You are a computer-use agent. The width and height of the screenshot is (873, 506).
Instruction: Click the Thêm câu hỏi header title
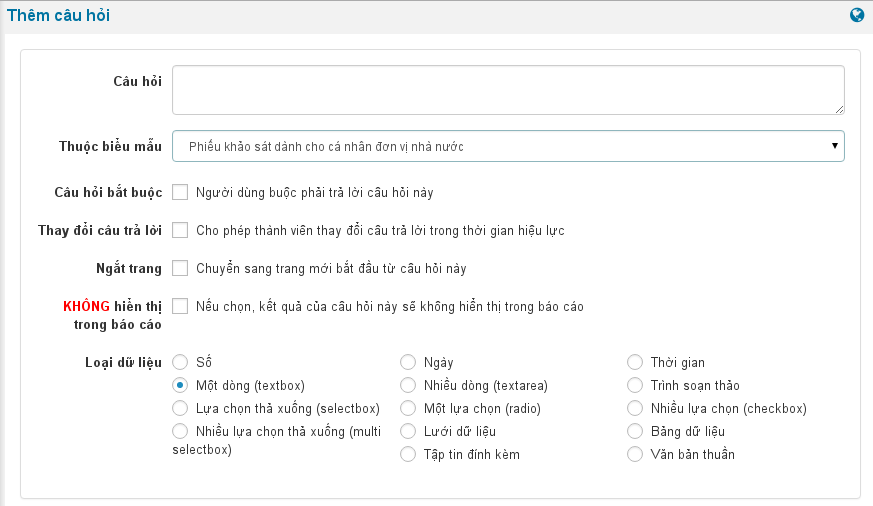(x=58, y=15)
